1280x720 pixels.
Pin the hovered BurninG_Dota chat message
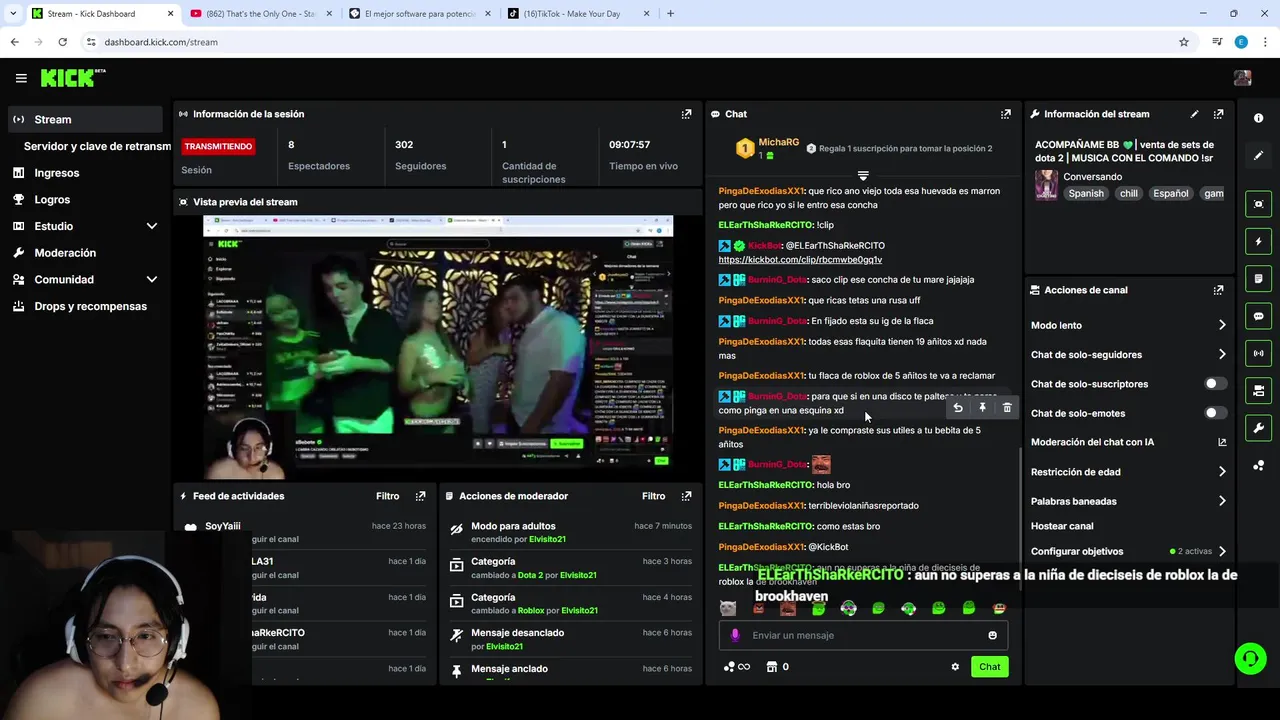pyautogui.click(x=982, y=408)
